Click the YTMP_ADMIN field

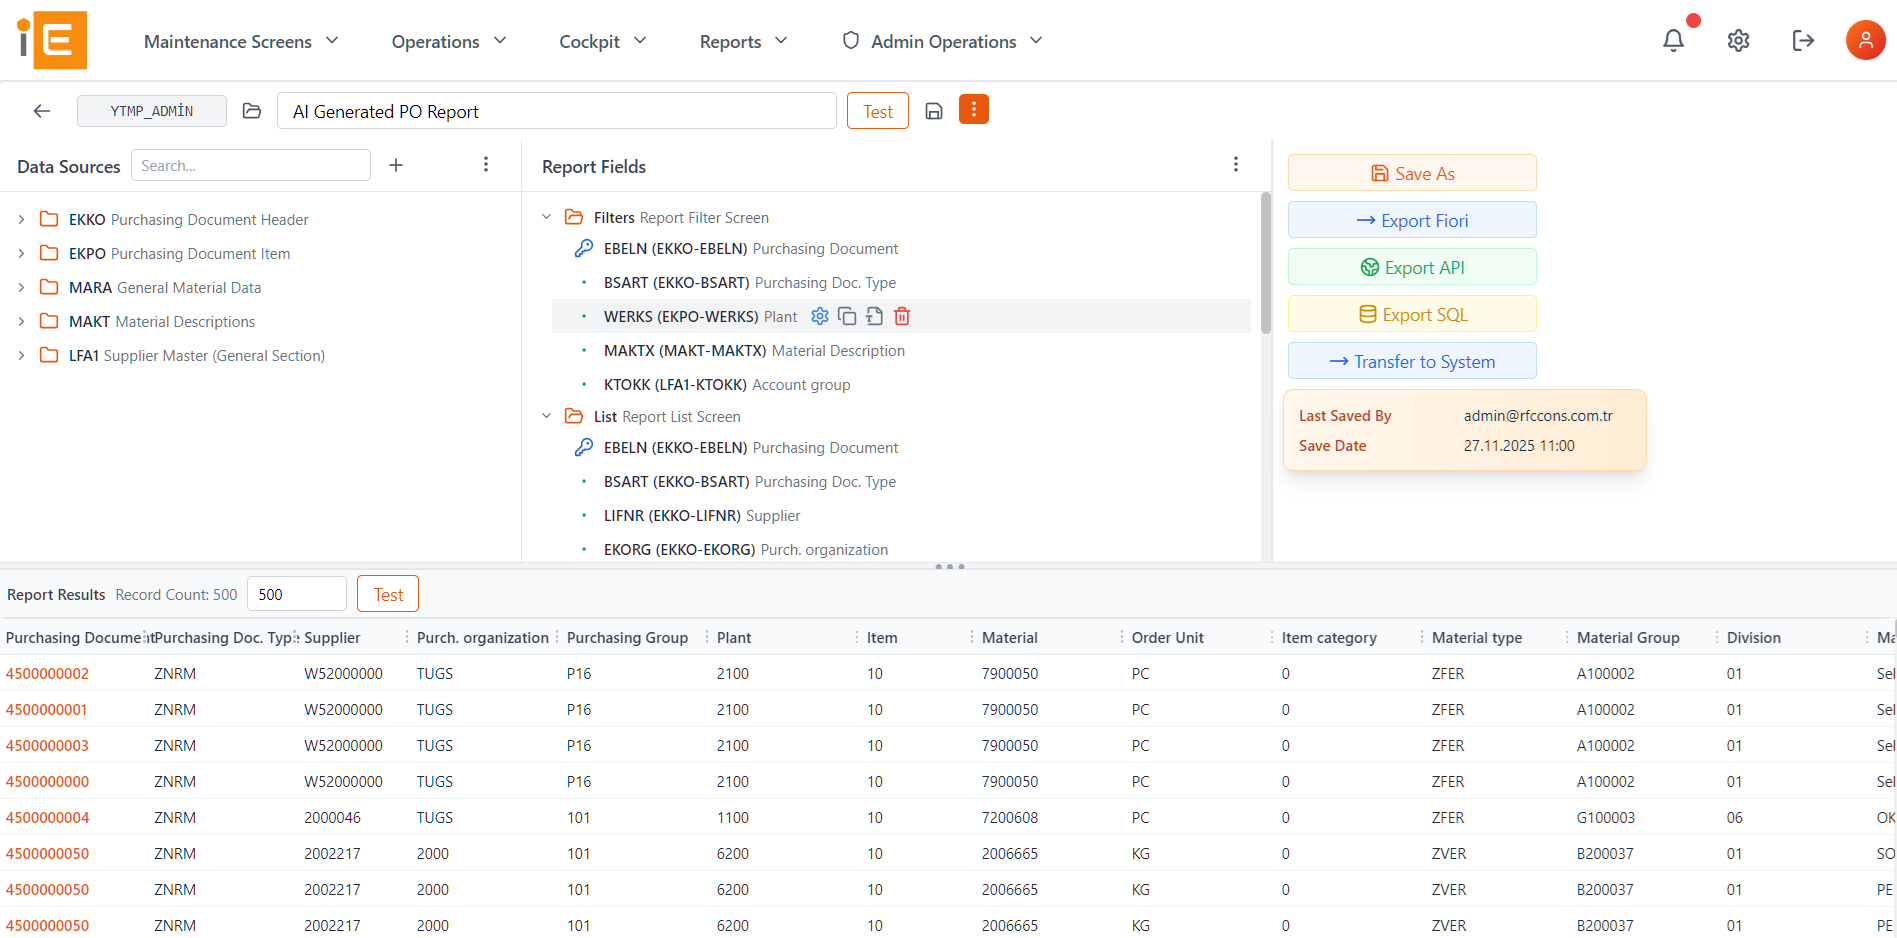152,111
